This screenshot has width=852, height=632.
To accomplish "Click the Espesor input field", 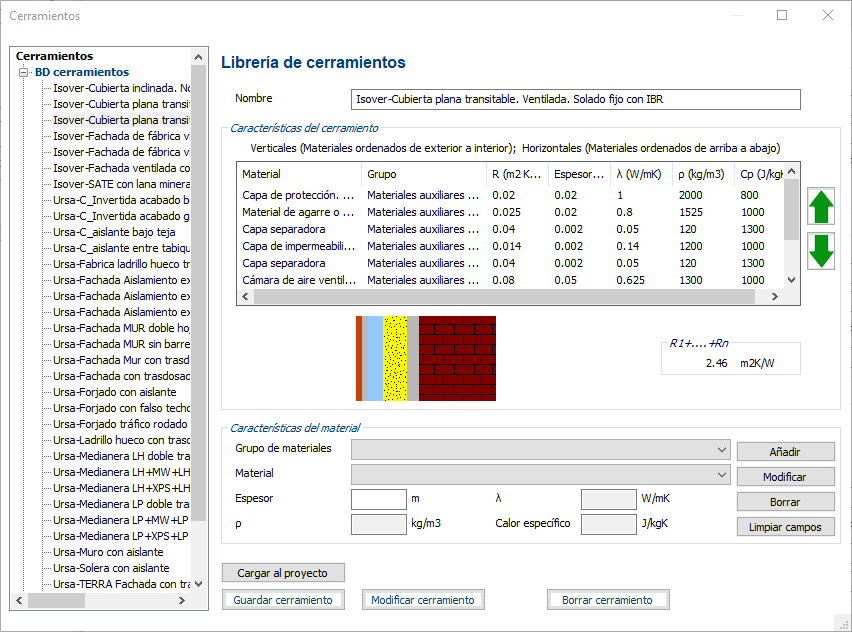I will click(x=378, y=498).
